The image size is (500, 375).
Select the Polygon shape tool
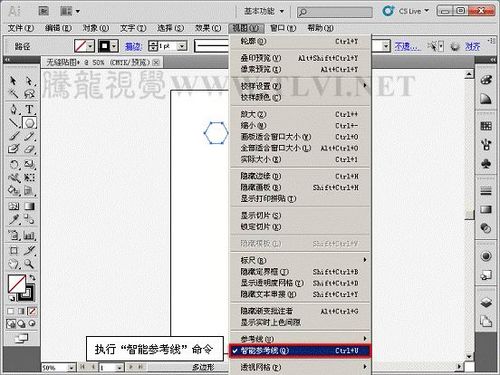[x=29, y=123]
